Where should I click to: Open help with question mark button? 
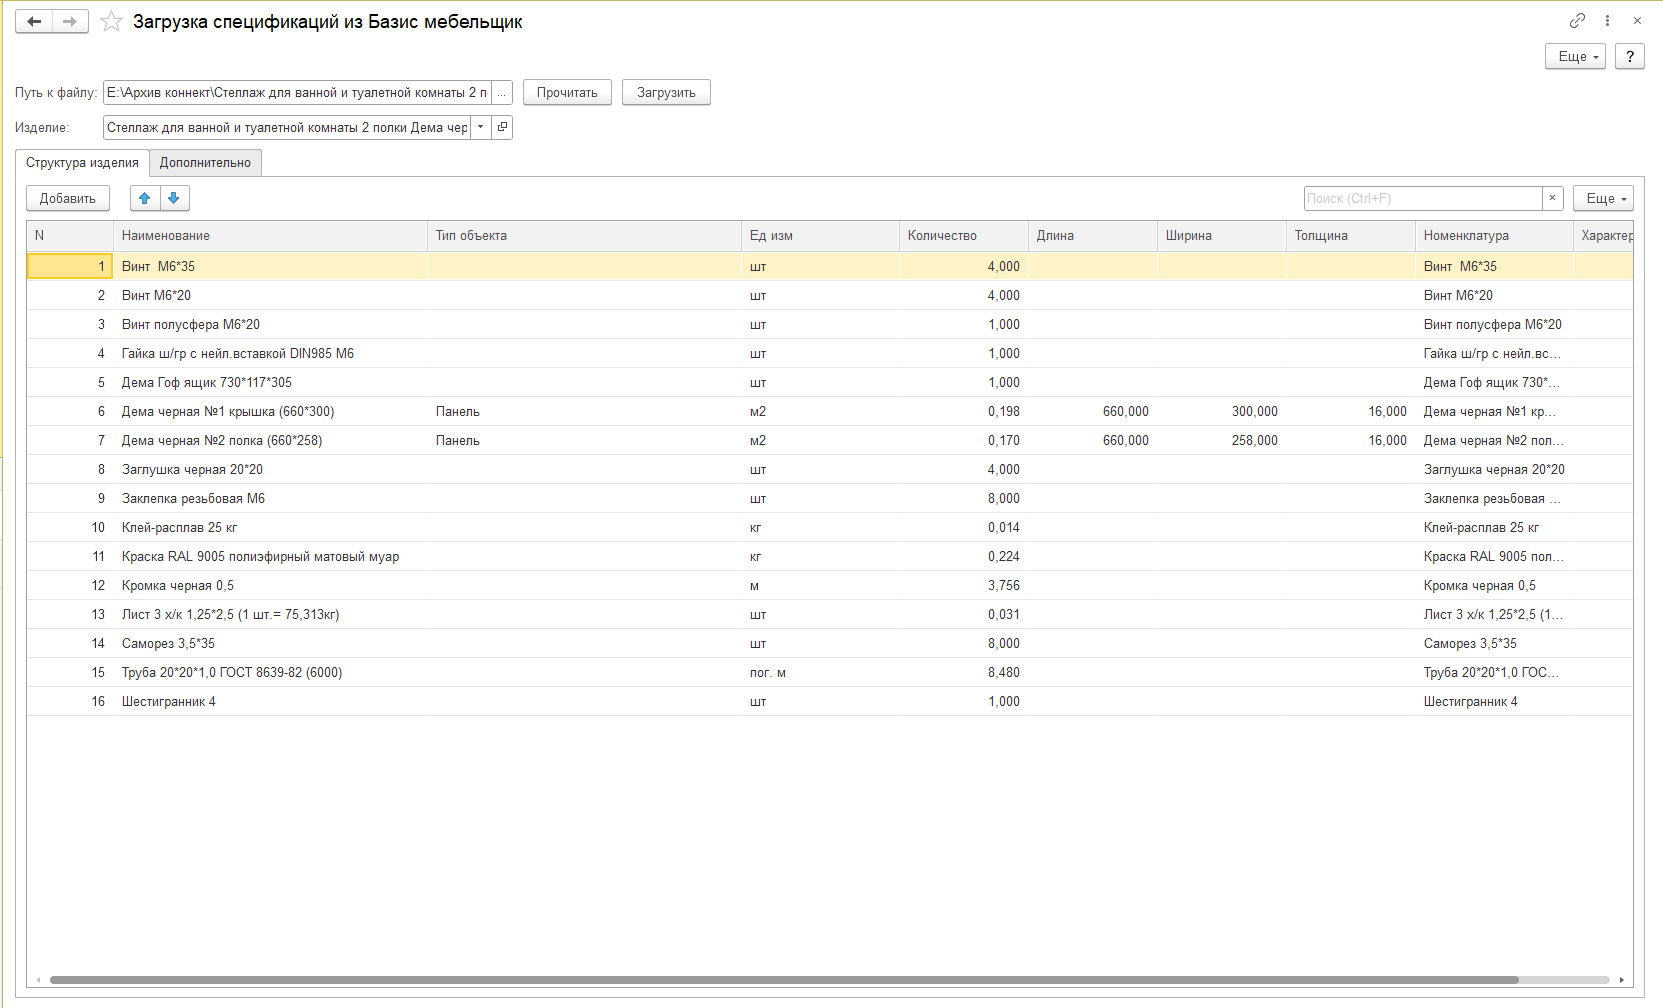coord(1630,56)
